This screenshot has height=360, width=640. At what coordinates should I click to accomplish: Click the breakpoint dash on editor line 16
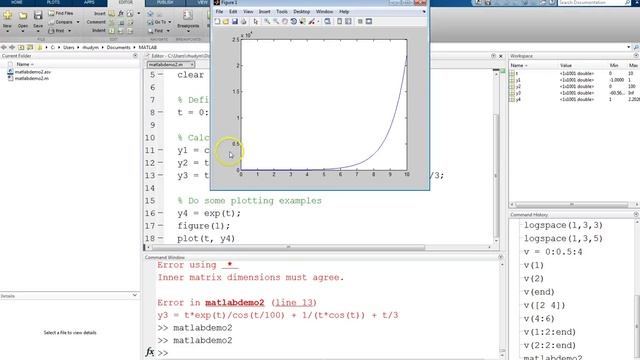pyautogui.click(x=160, y=213)
